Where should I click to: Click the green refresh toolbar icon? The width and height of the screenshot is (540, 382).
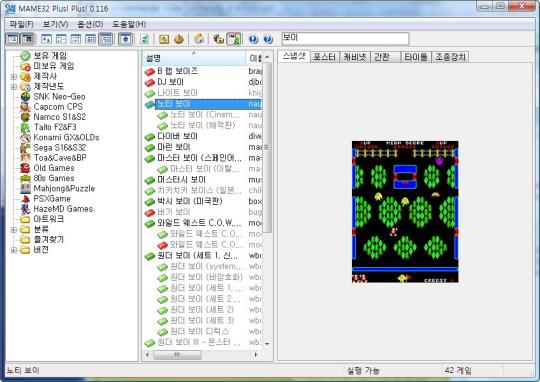pos(144,39)
